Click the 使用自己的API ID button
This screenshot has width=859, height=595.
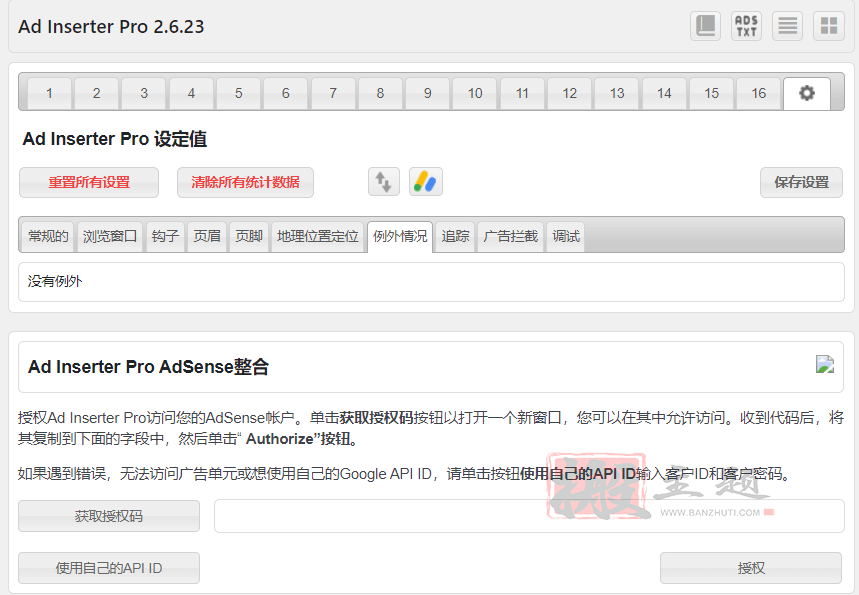tap(108, 568)
